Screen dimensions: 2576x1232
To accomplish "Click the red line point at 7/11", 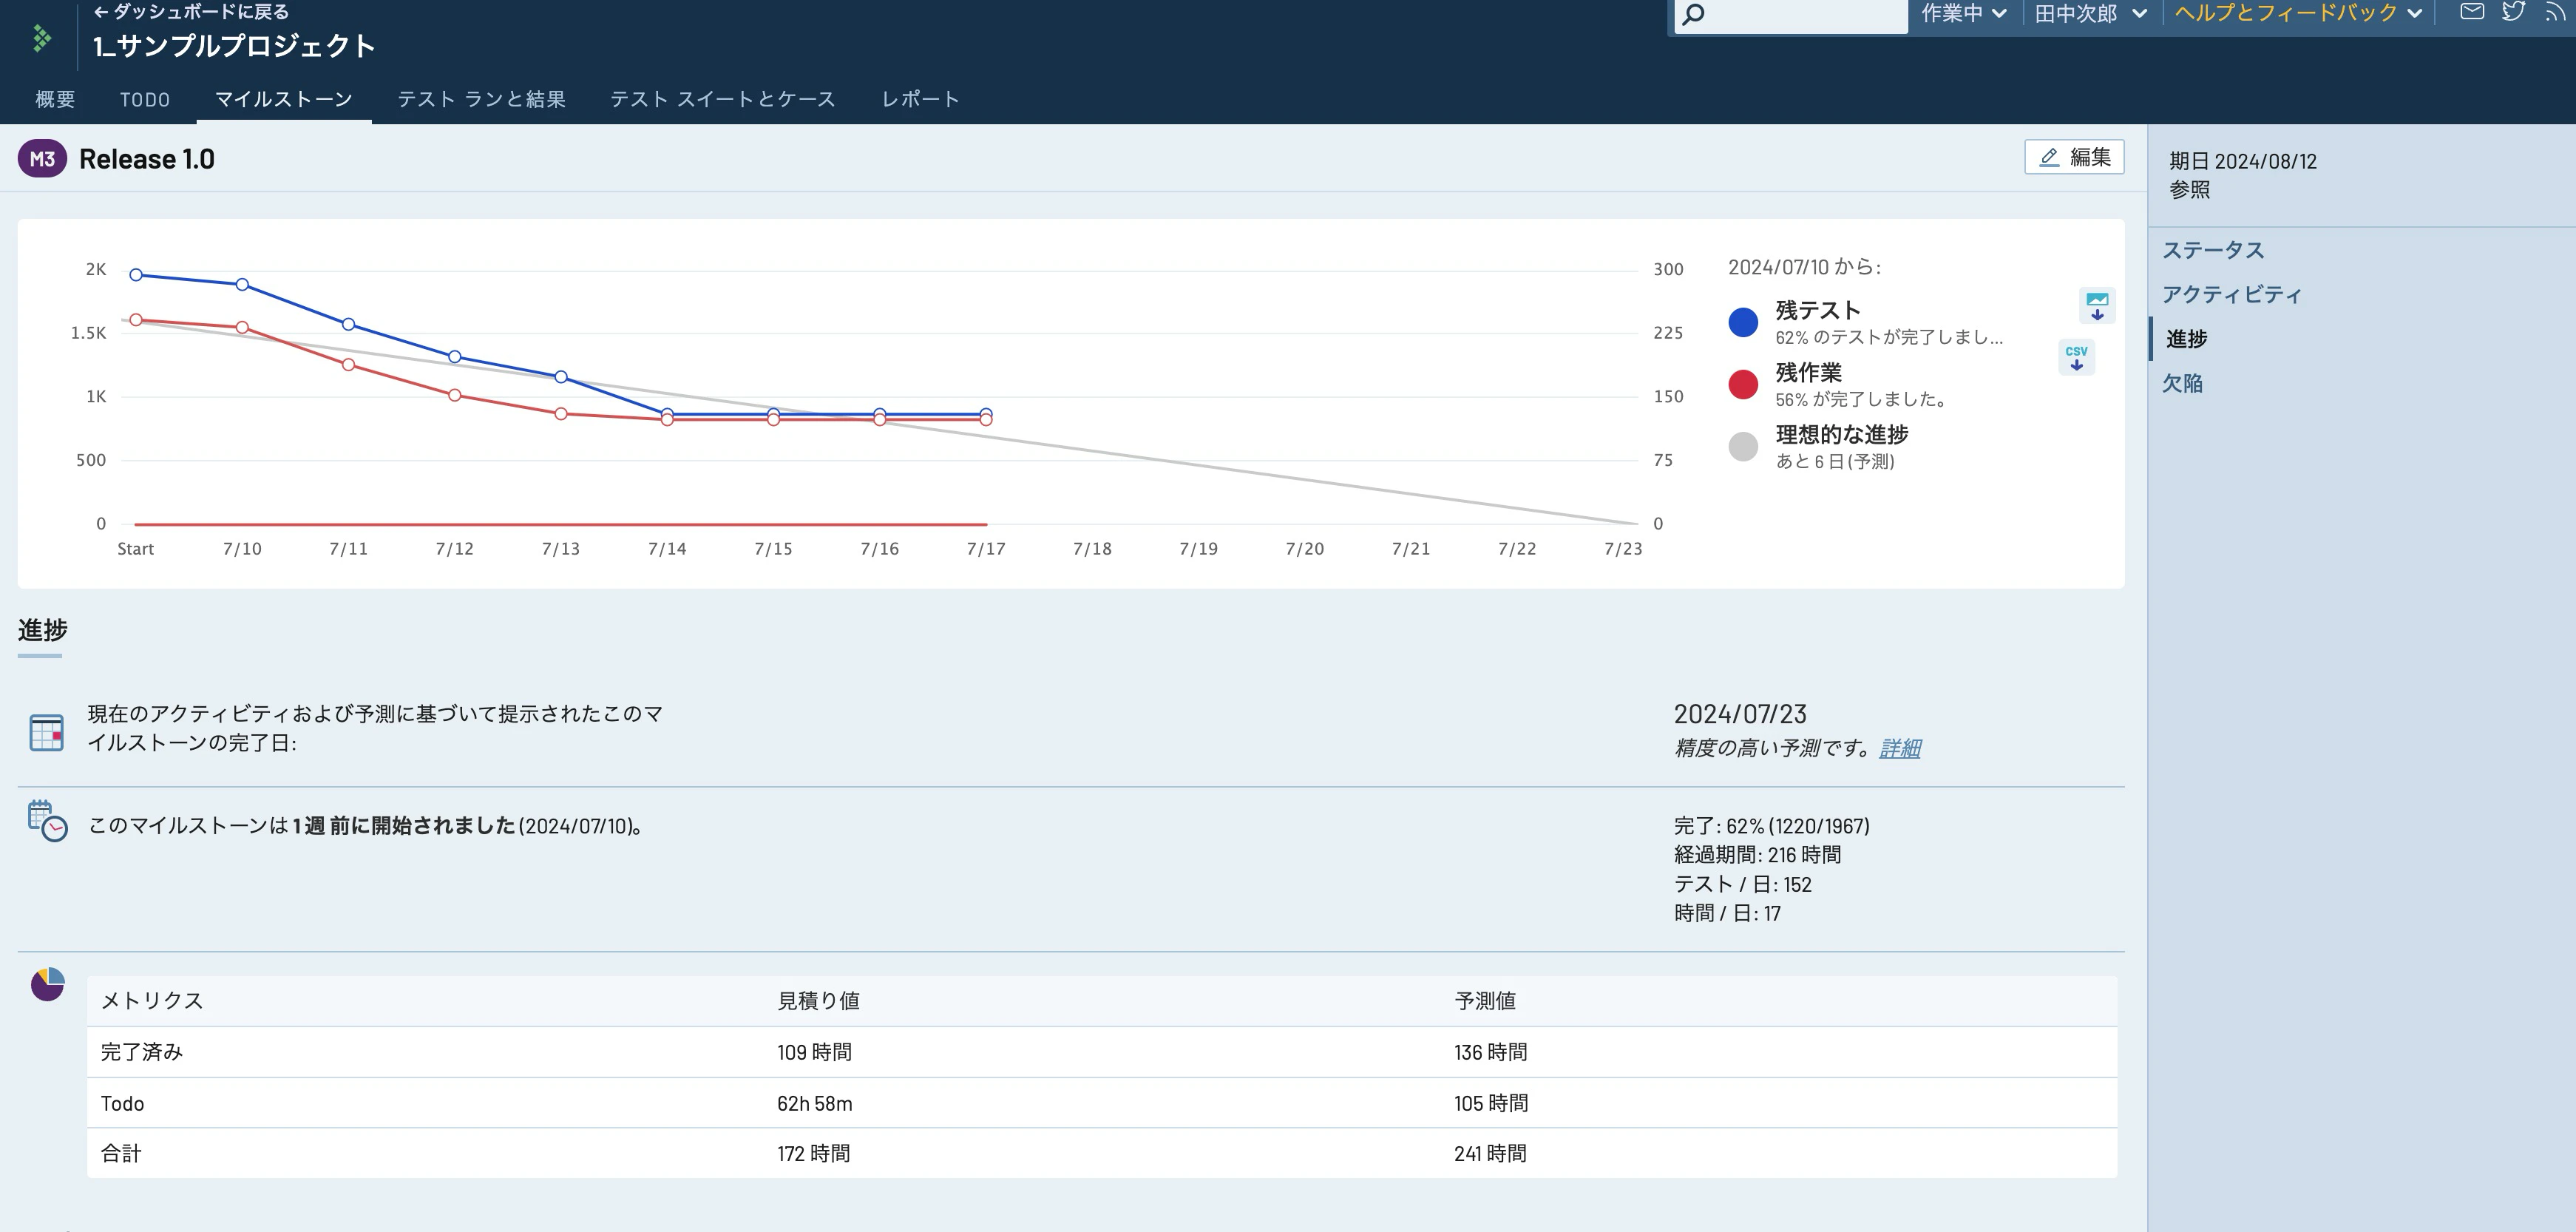I will [348, 364].
